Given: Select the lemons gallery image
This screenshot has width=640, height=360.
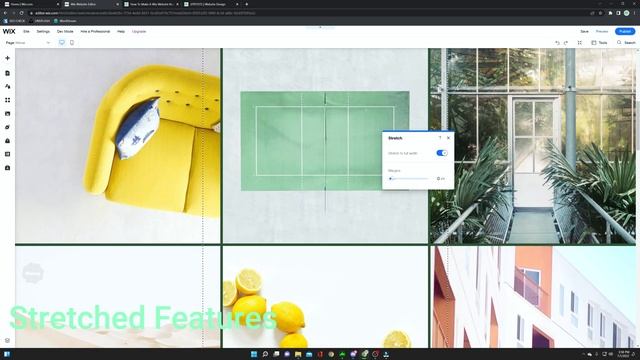Looking at the screenshot, I should tap(325, 297).
